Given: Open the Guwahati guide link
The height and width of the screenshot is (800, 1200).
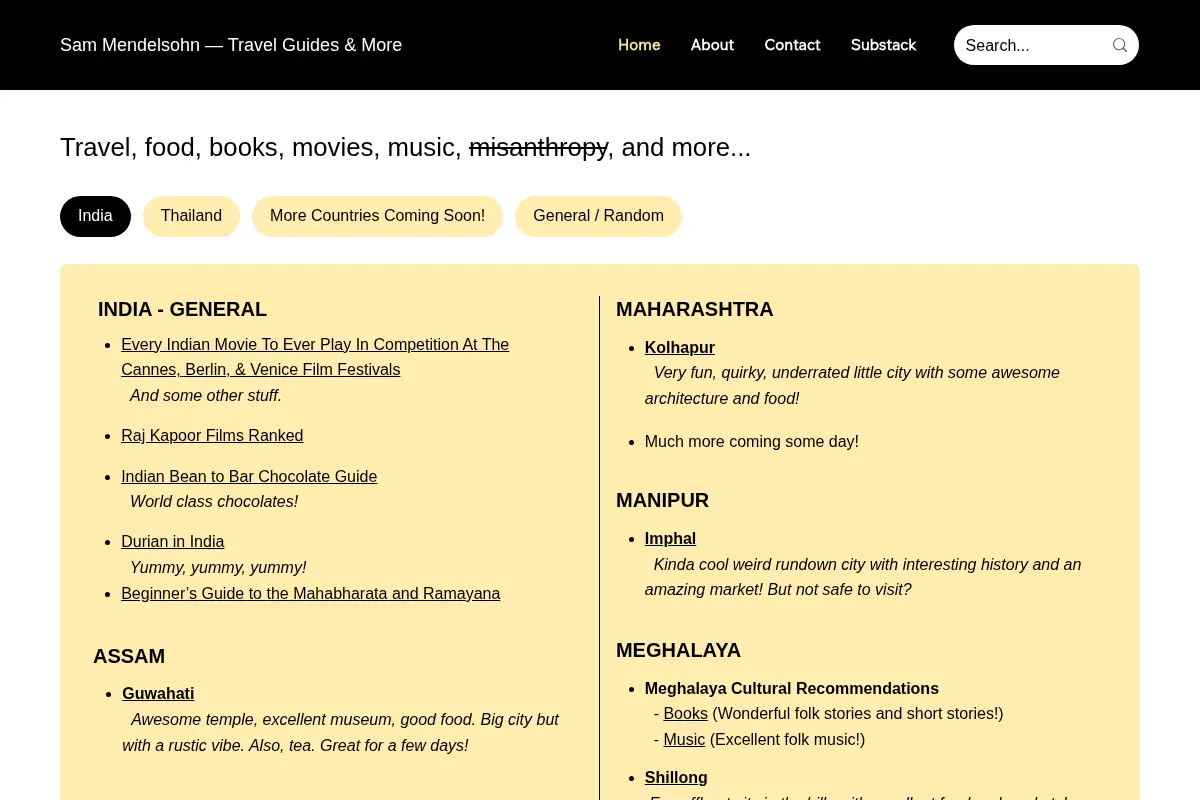Looking at the screenshot, I should pyautogui.click(x=158, y=694).
